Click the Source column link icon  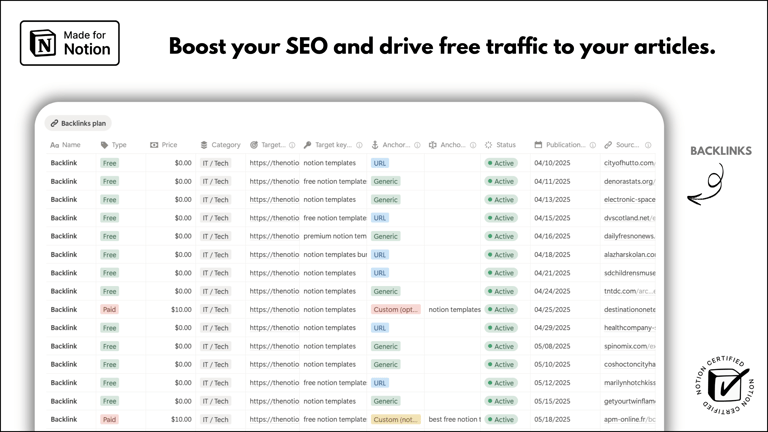click(608, 145)
